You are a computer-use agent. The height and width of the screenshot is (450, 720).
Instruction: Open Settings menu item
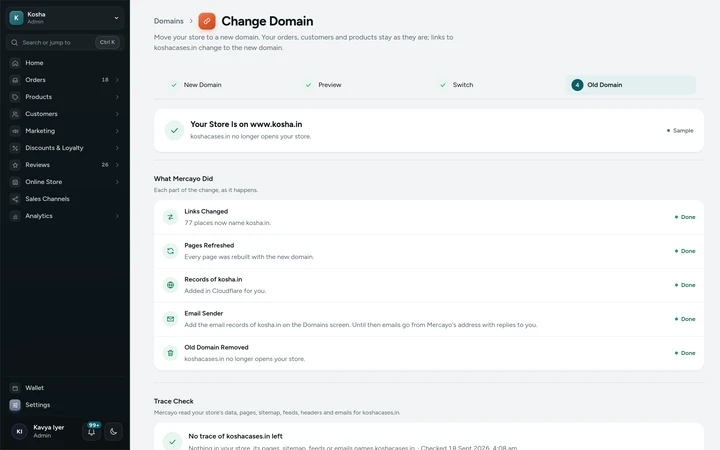click(x=65, y=405)
